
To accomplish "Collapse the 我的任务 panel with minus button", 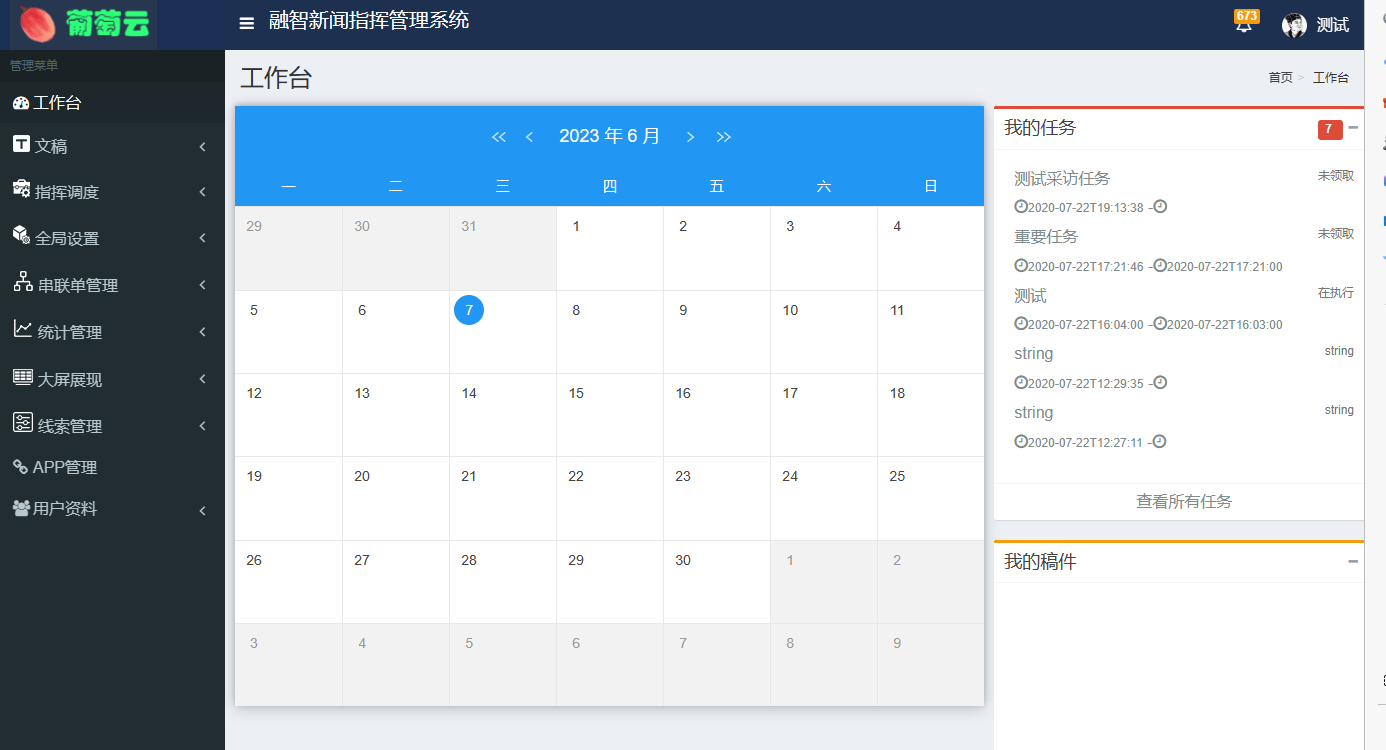I will pos(1353,128).
